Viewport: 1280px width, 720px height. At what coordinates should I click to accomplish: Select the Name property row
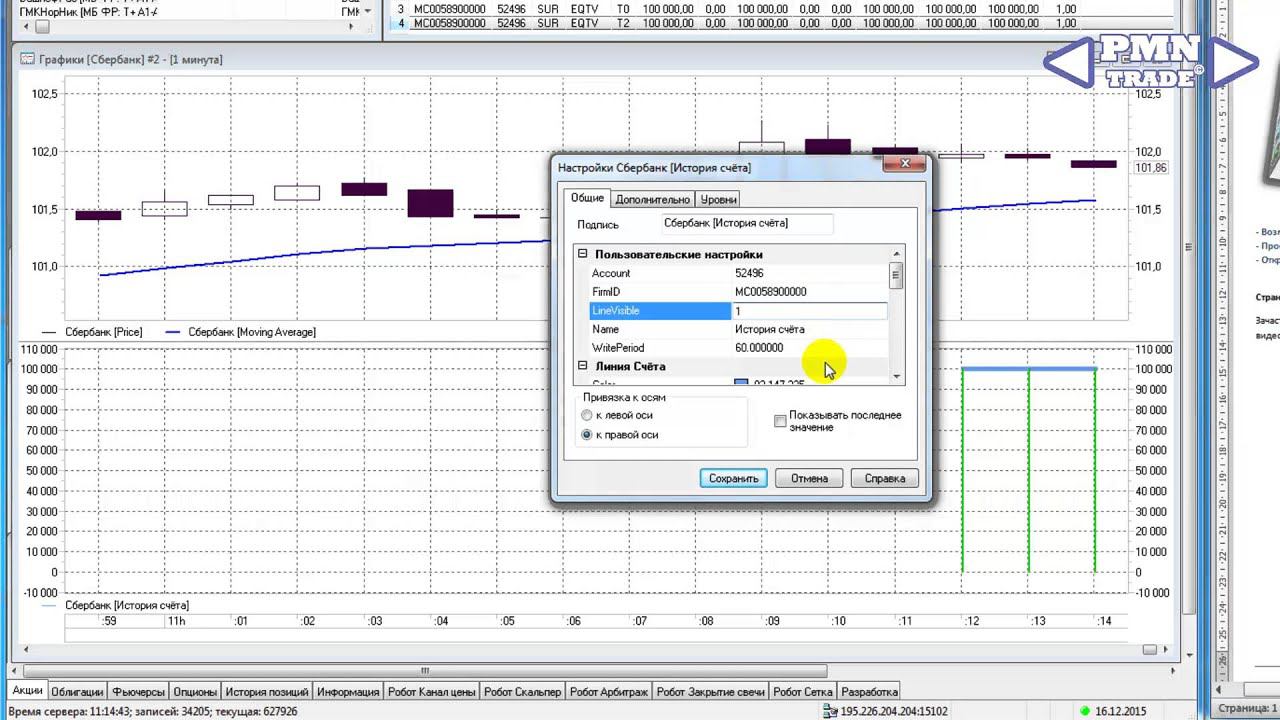(x=739, y=329)
